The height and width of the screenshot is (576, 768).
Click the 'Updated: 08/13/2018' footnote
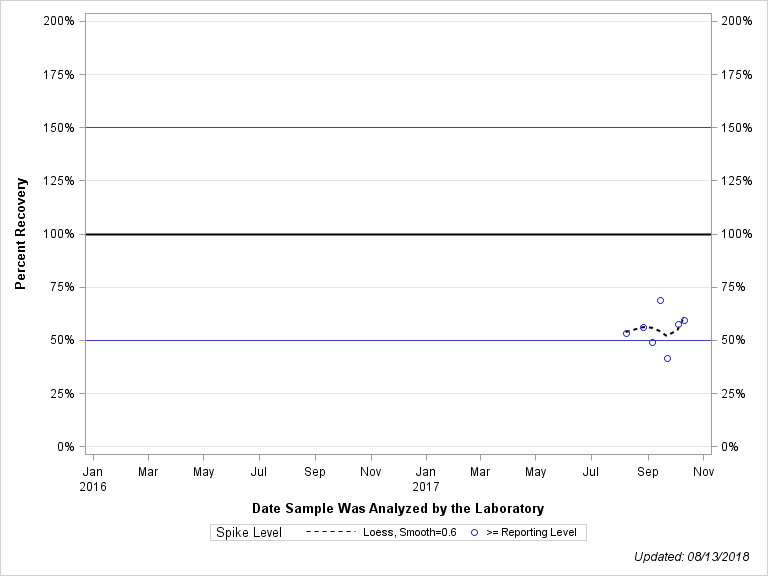(692, 556)
